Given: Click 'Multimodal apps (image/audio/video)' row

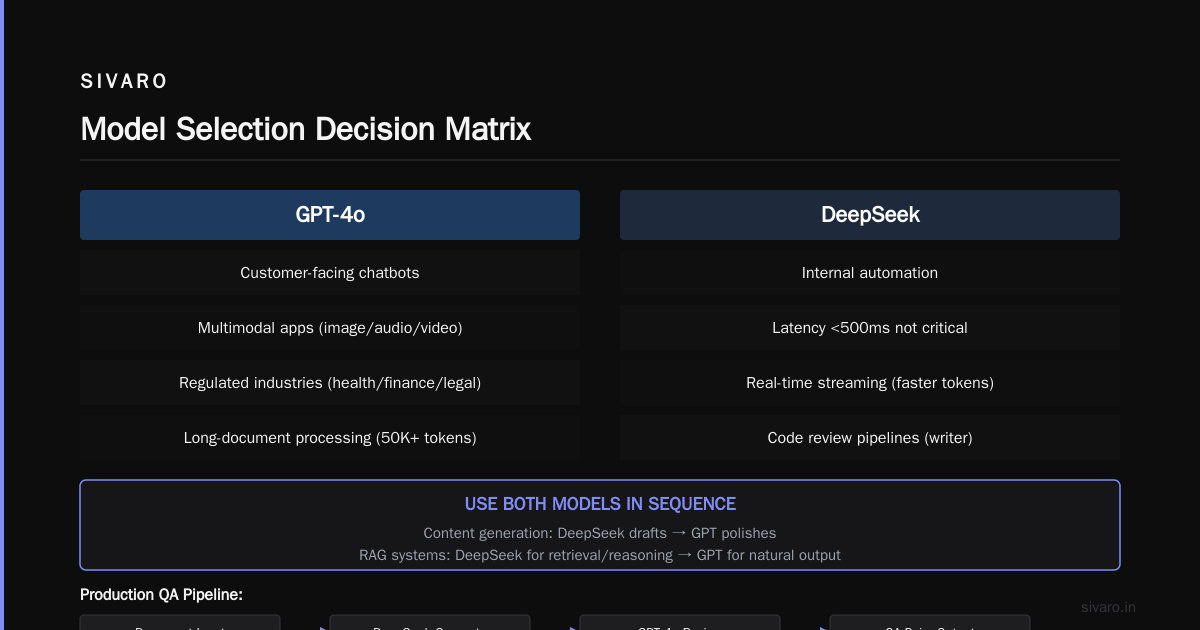Looking at the screenshot, I should (x=330, y=327).
